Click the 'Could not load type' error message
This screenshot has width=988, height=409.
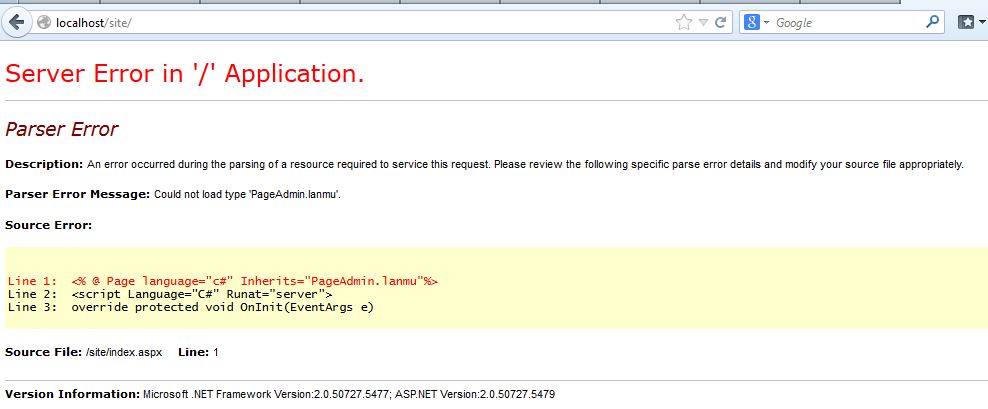(247, 194)
